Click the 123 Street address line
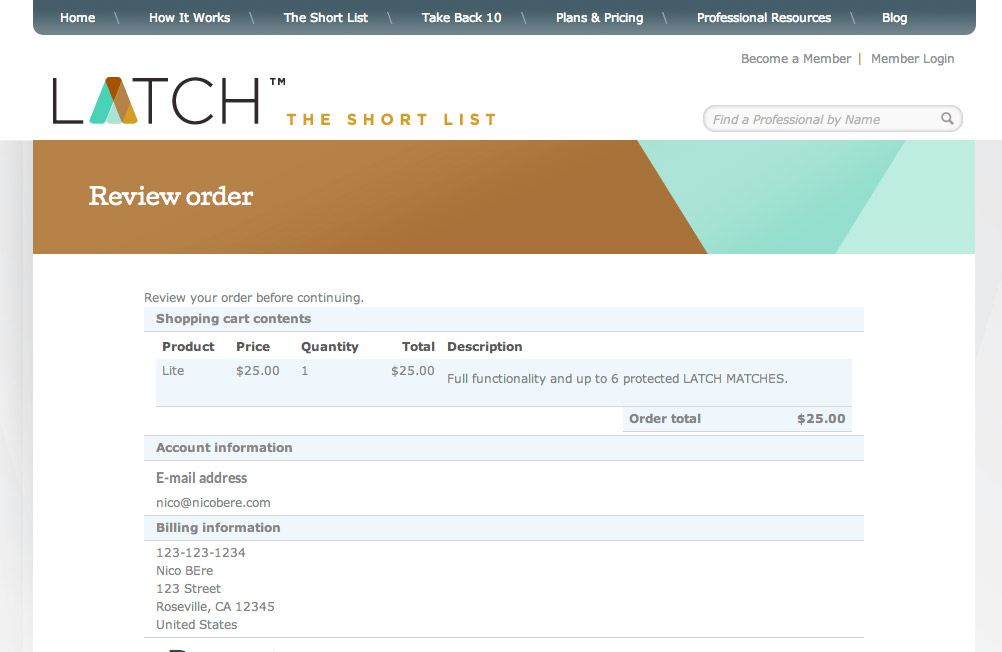Screen dimensions: 1002x652 (x=189, y=589)
